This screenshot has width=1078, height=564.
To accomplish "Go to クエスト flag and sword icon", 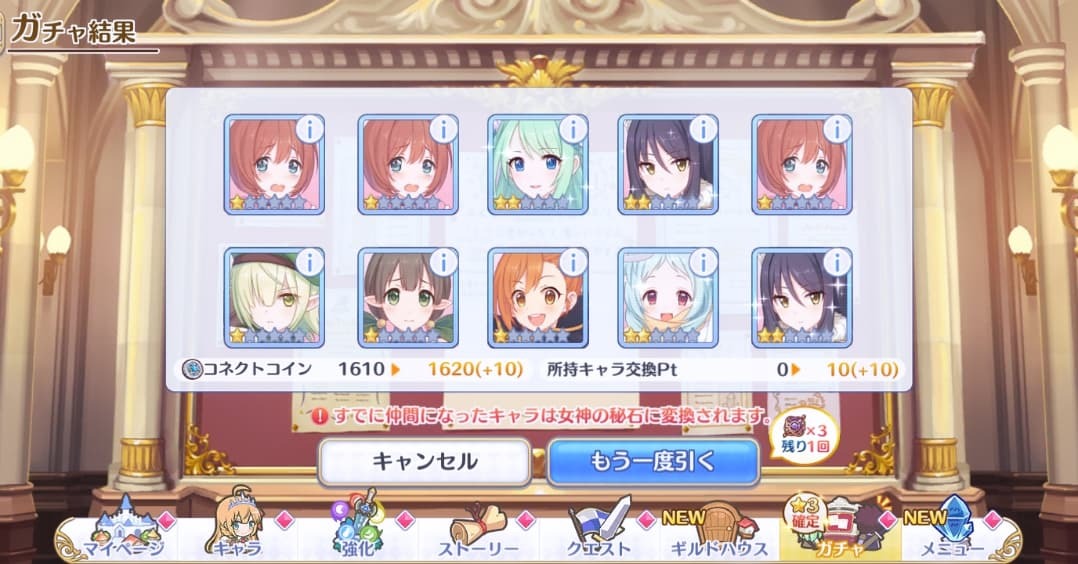I will coord(600,530).
